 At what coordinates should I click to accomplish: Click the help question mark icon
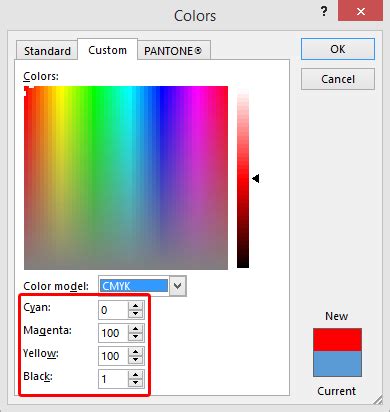click(x=324, y=12)
